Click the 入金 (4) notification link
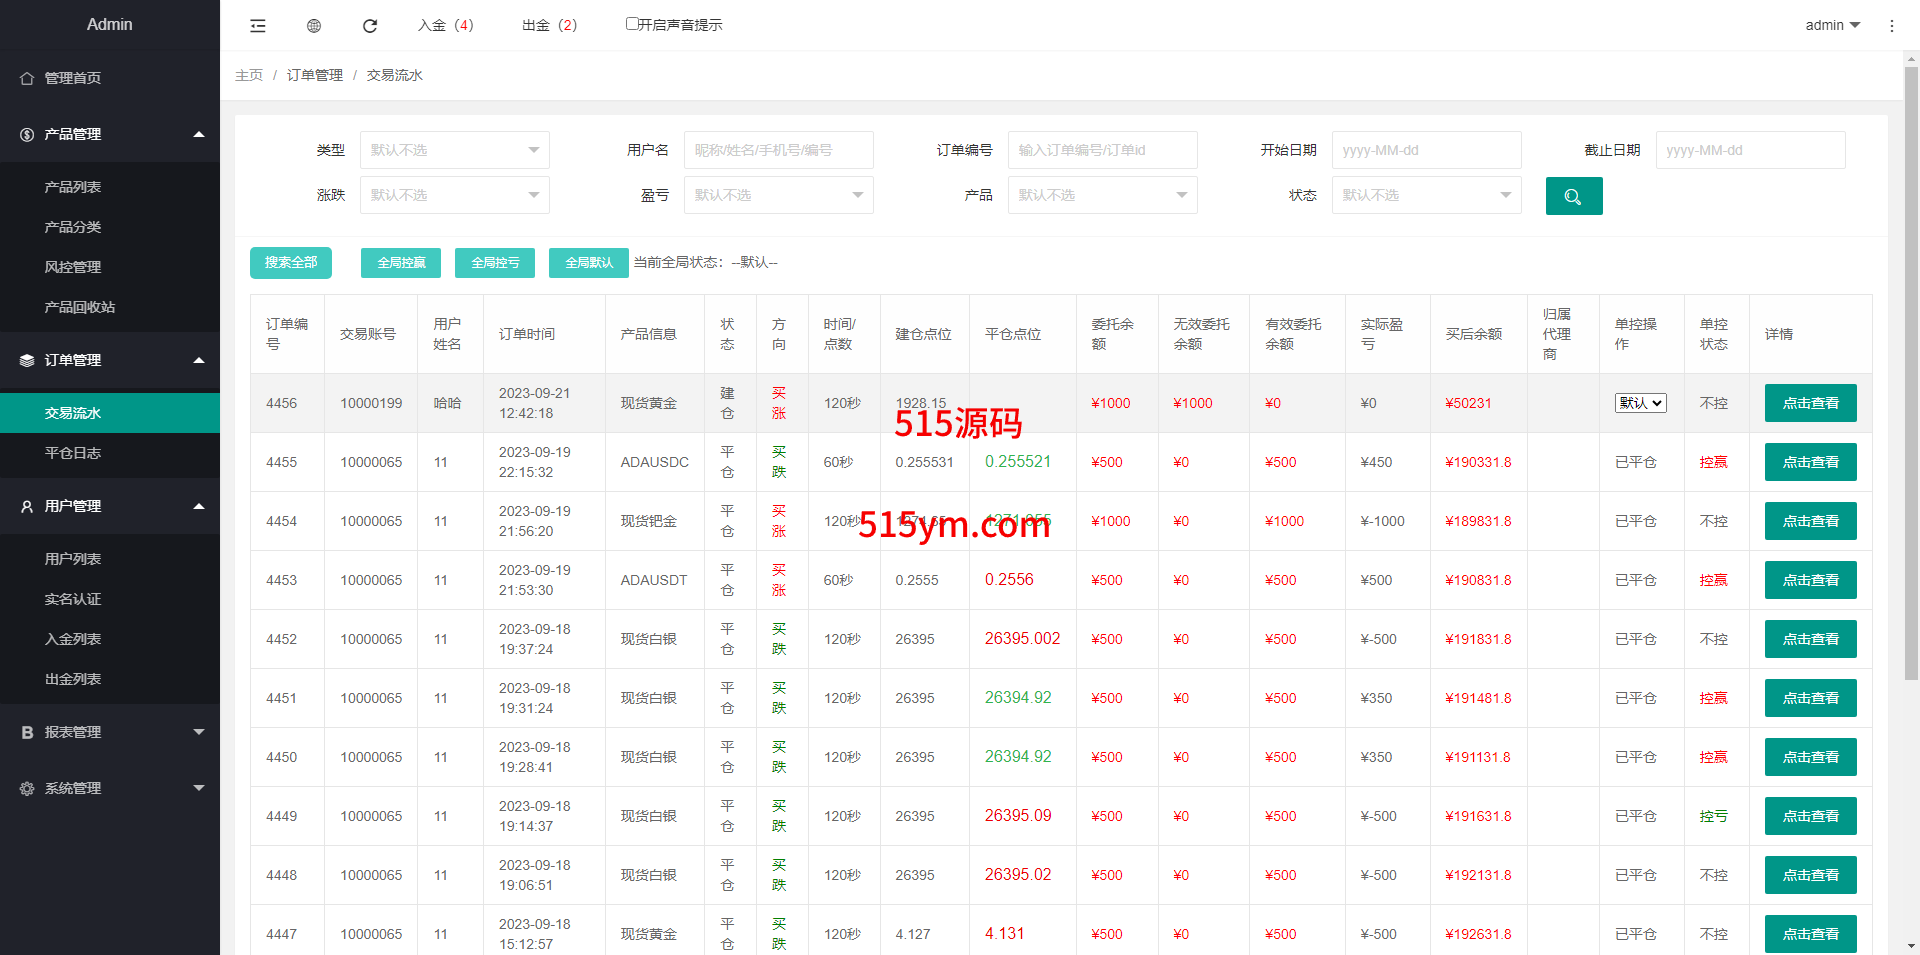Screen dimensions: 1920x955 pos(446,25)
